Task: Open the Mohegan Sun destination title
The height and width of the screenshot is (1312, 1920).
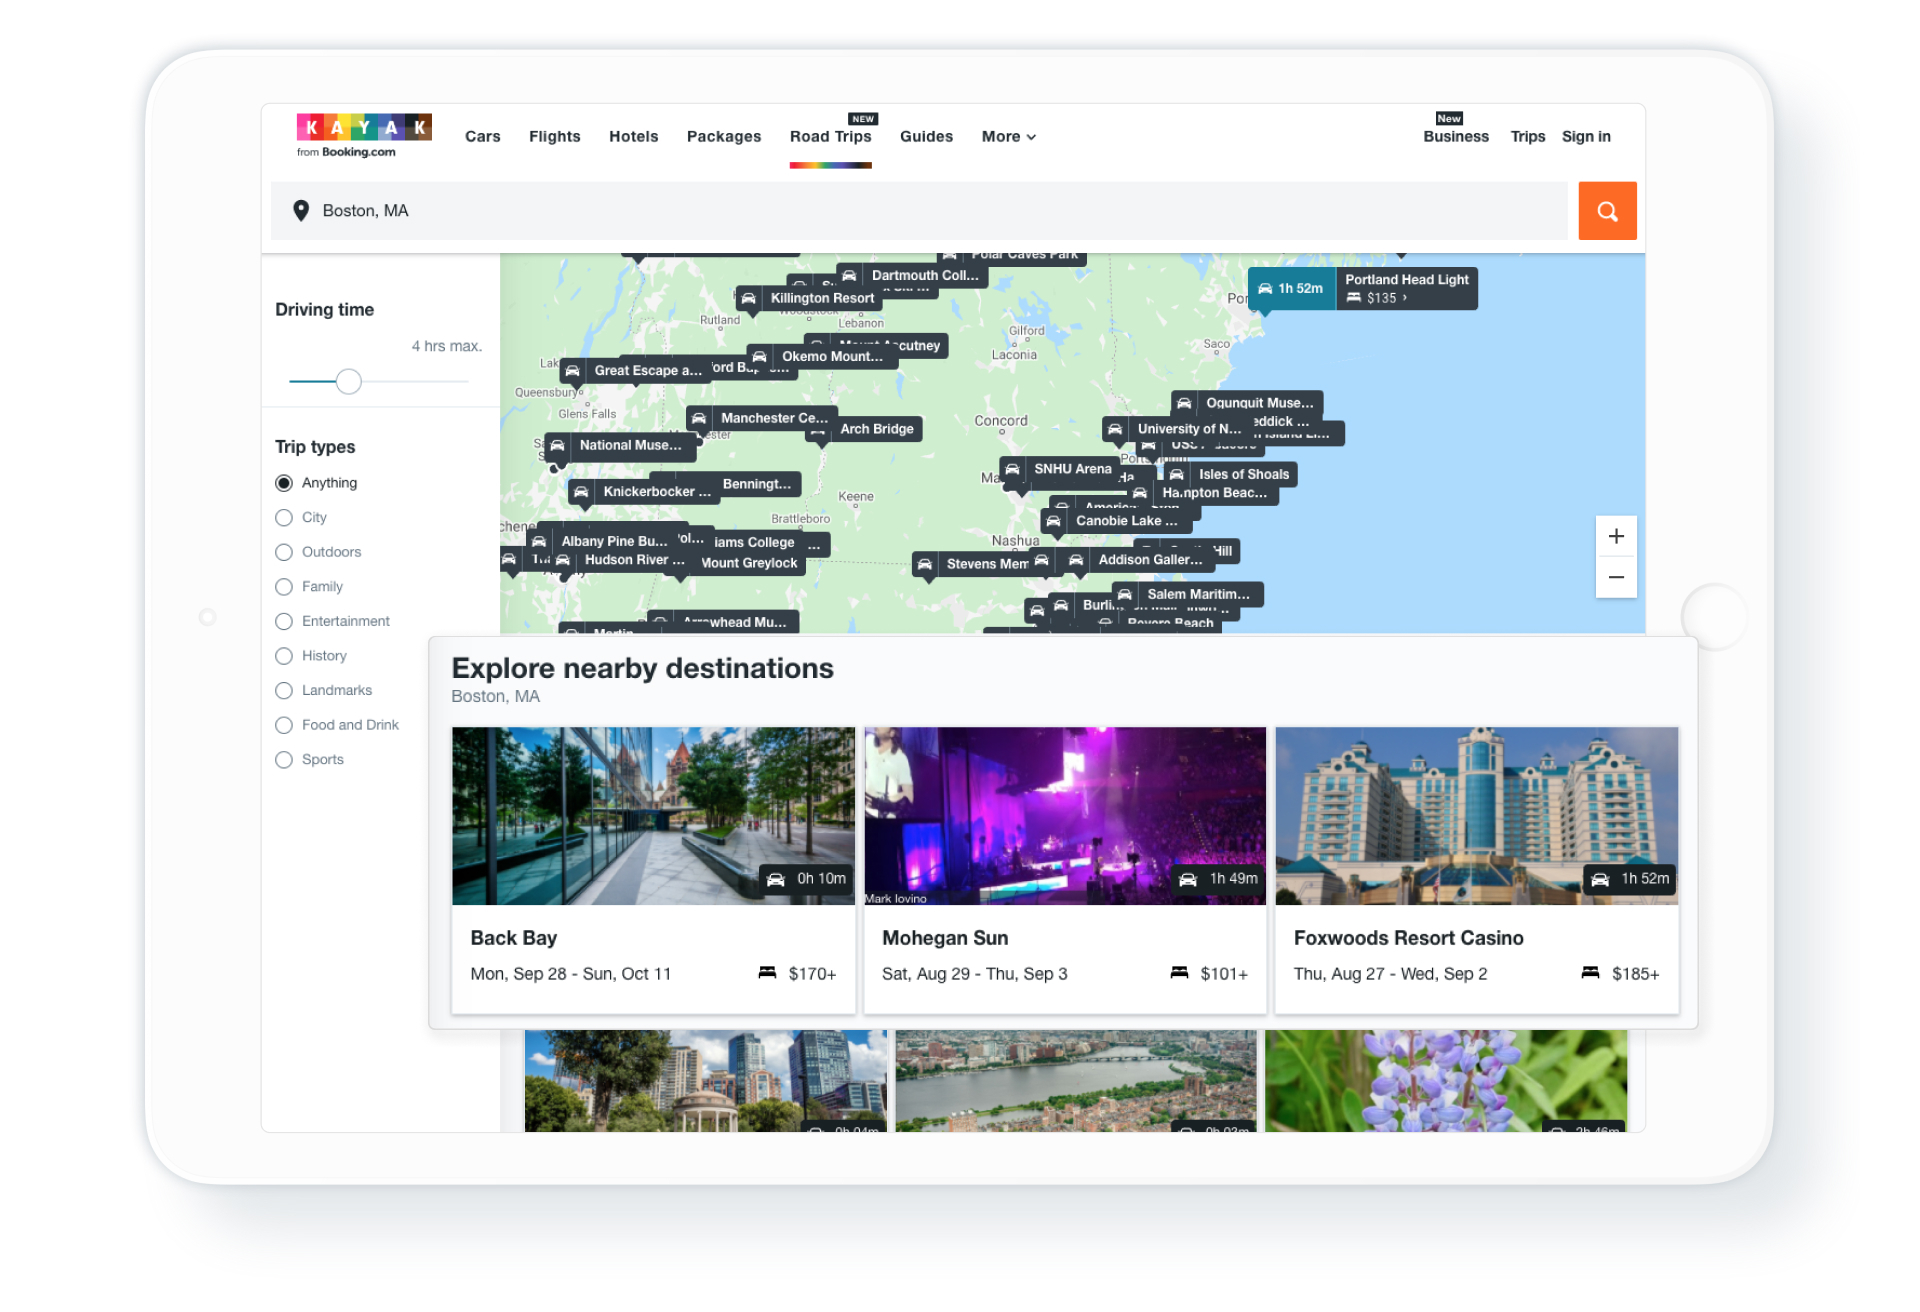Action: coord(945,938)
